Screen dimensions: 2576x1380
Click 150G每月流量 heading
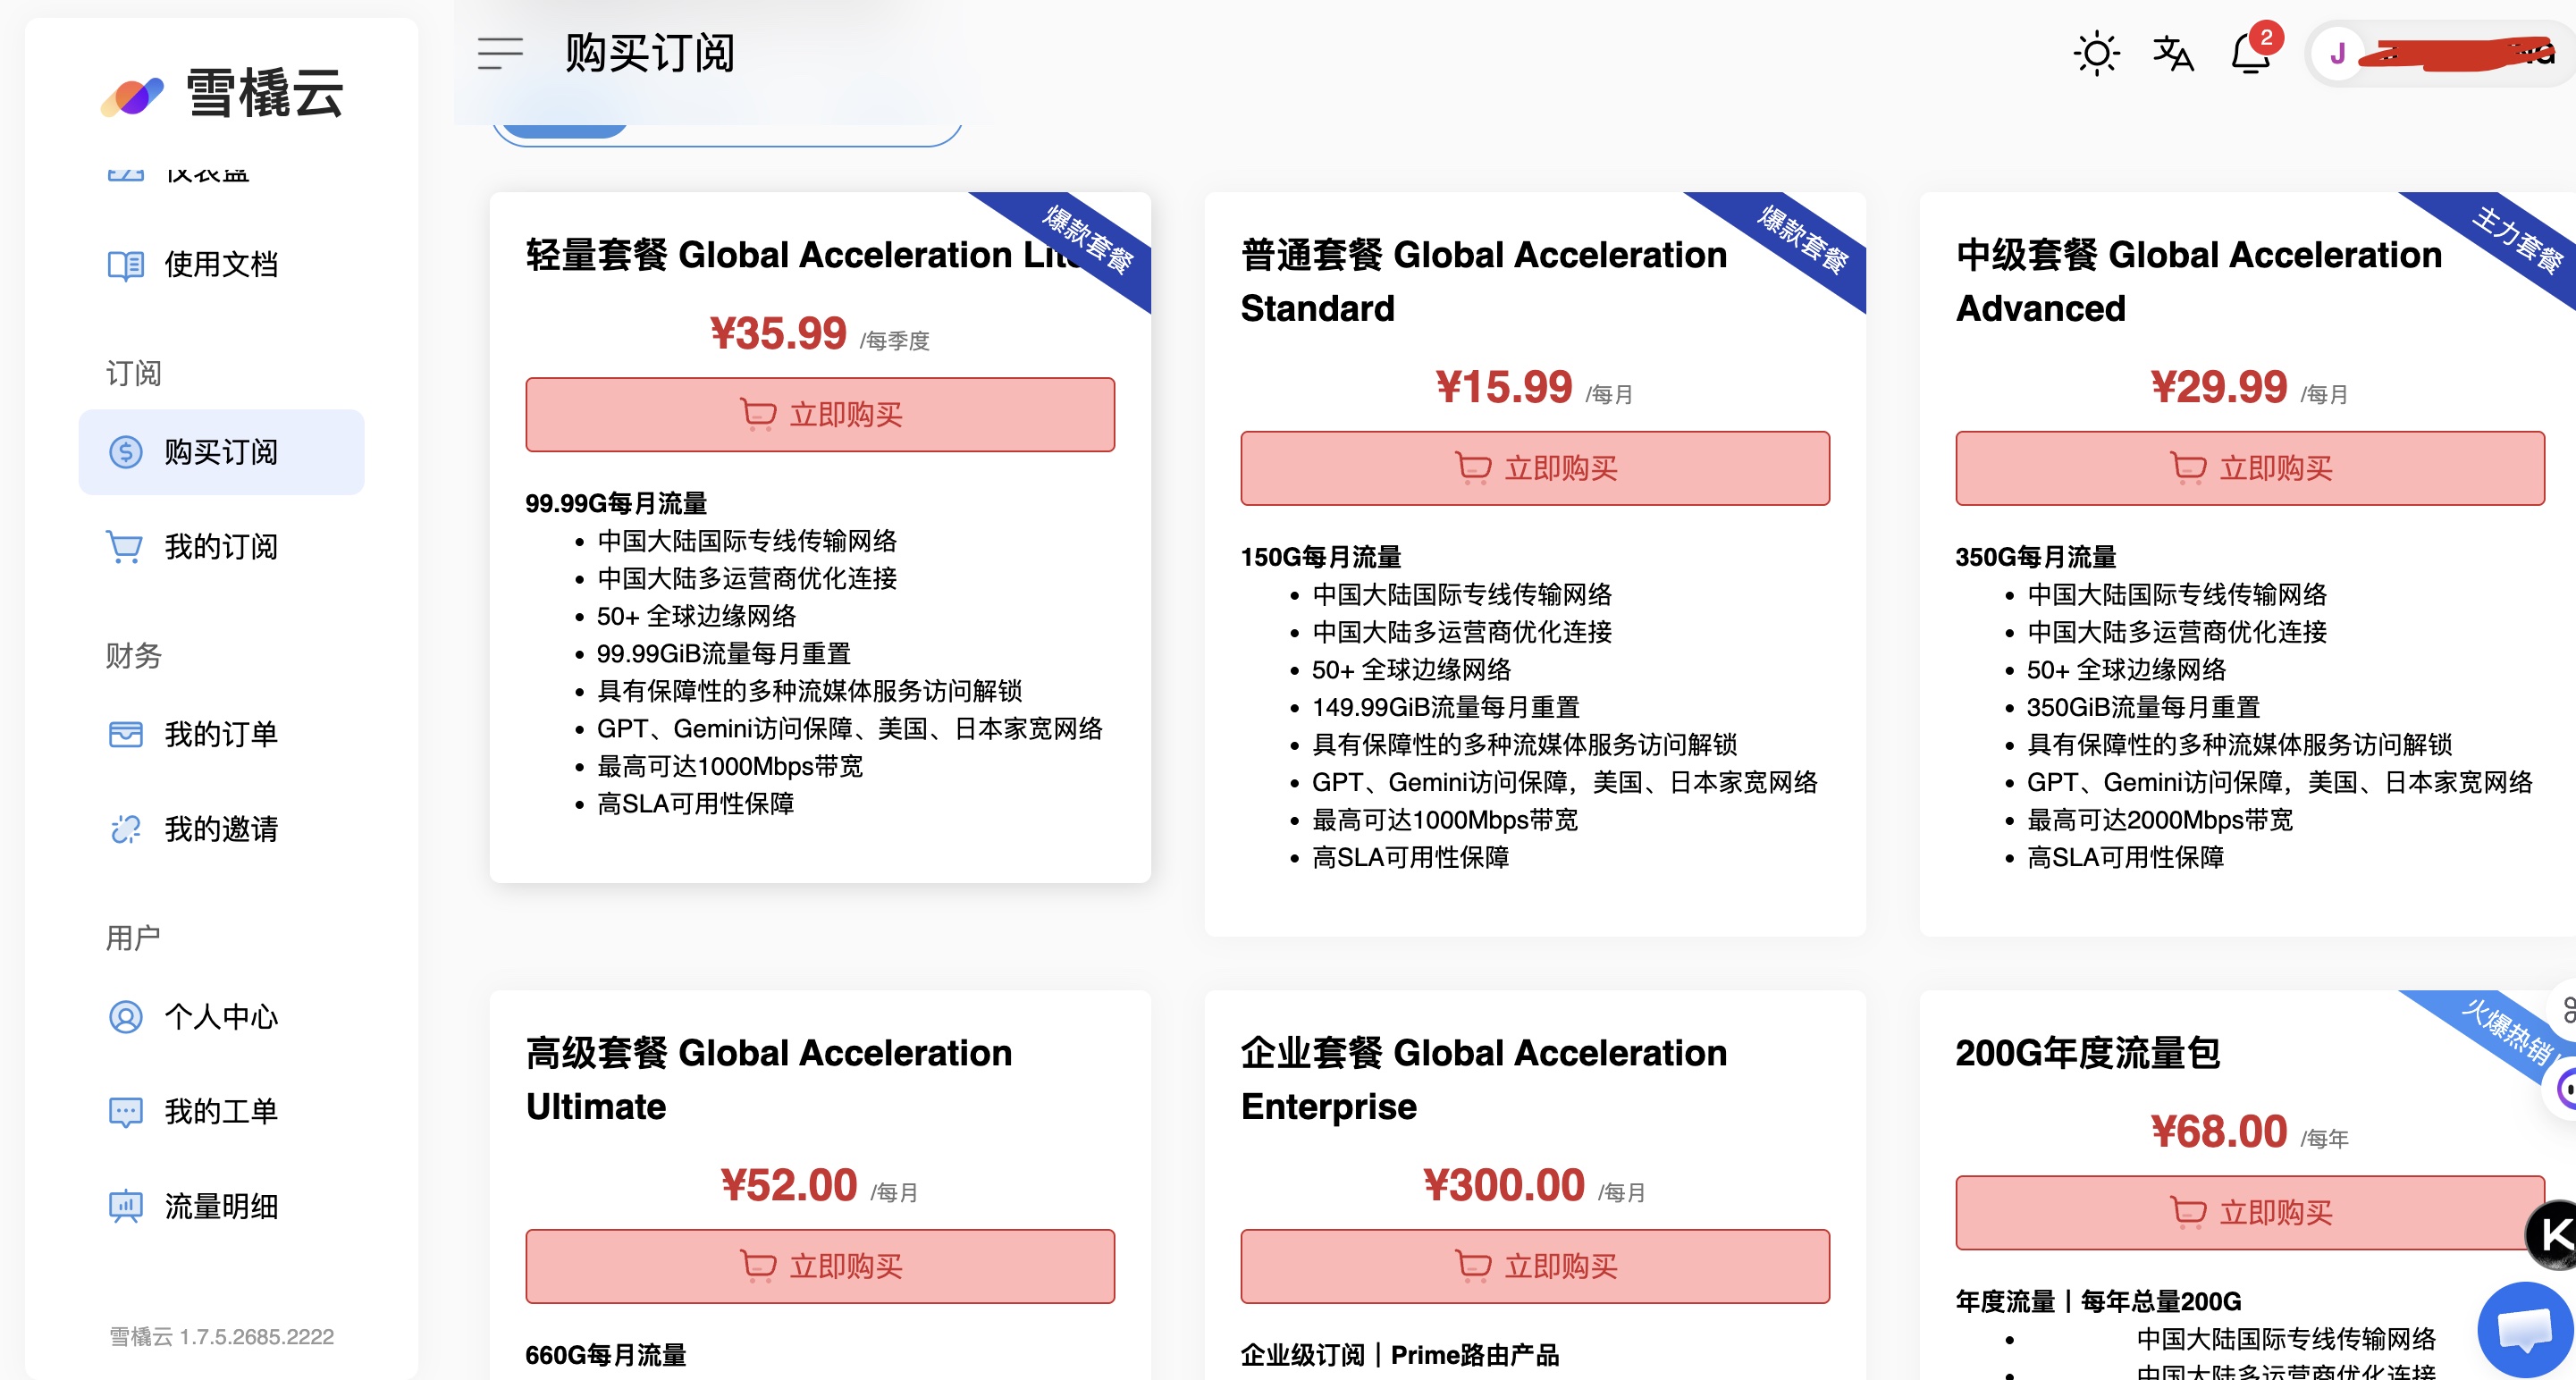(1321, 557)
